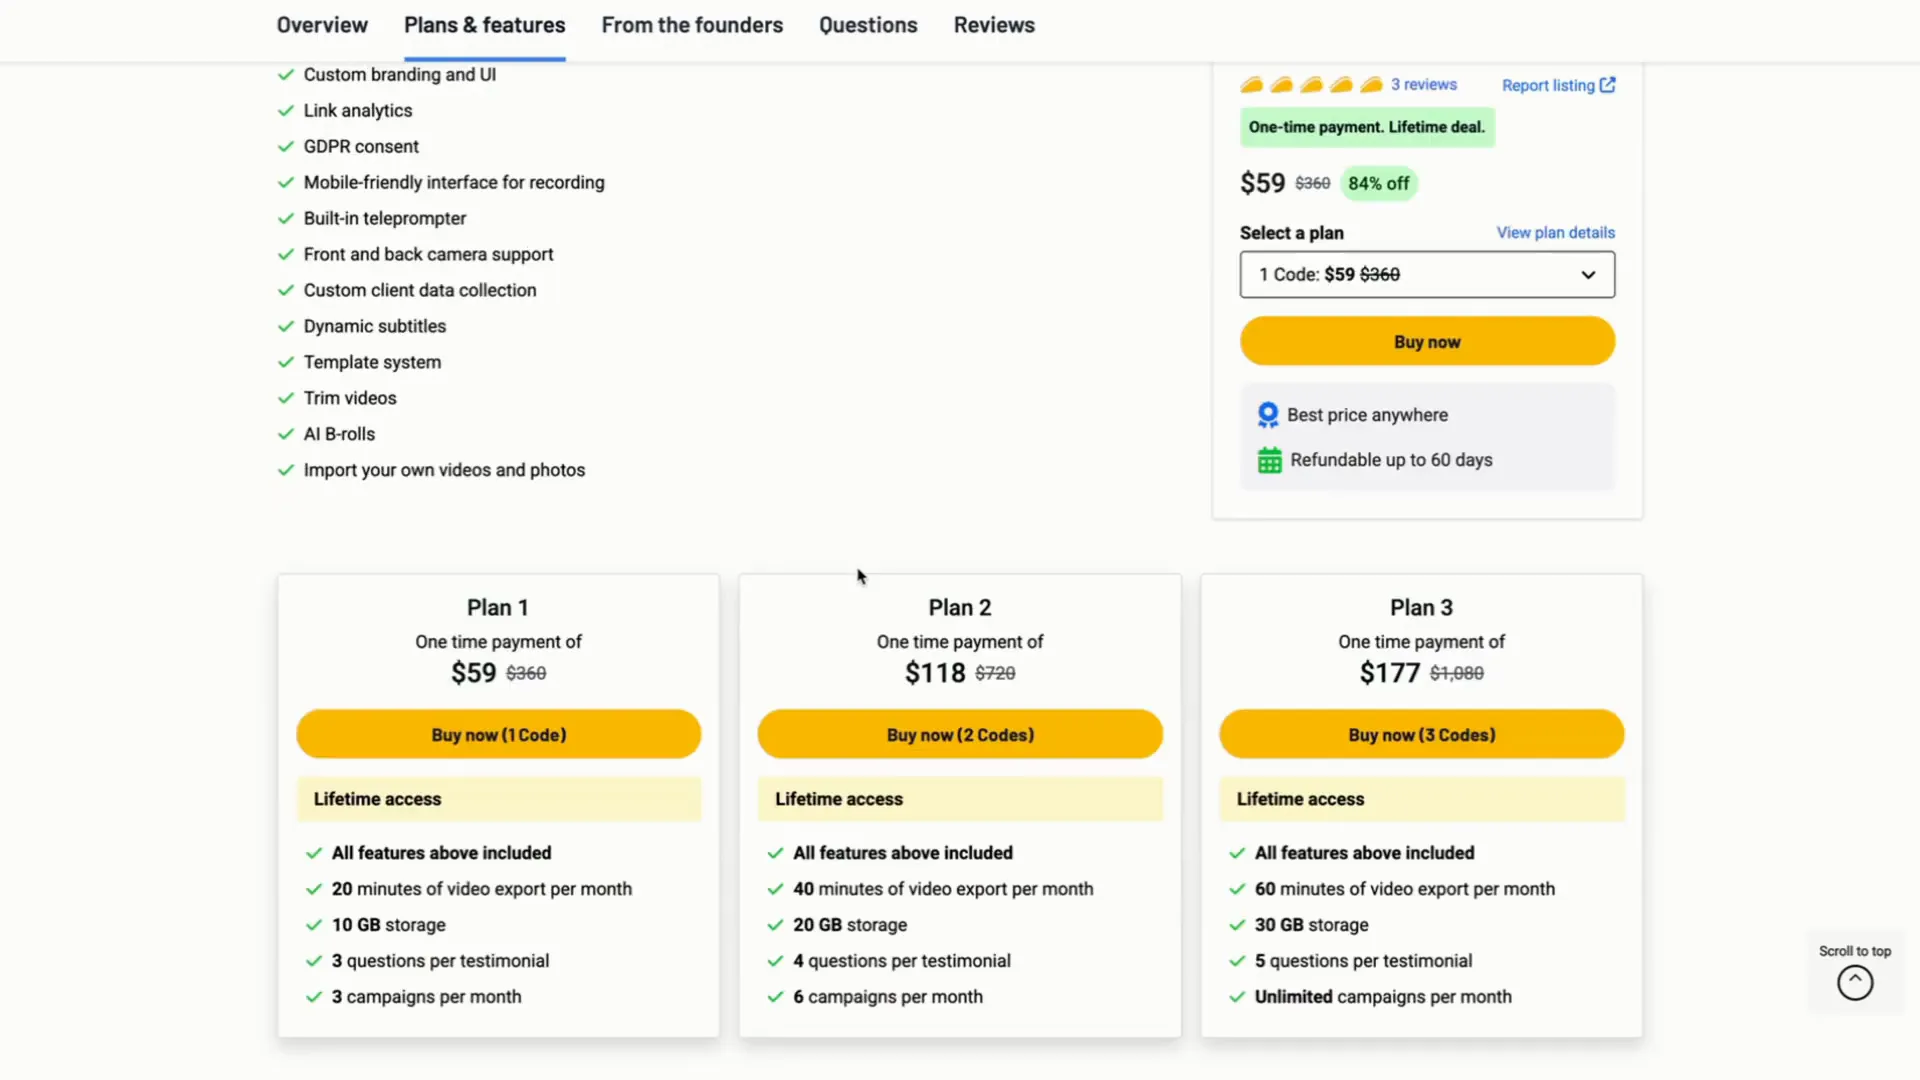The image size is (1920, 1080).
Task: Click 5 questions per testimonial text
Action: pyautogui.click(x=1364, y=961)
